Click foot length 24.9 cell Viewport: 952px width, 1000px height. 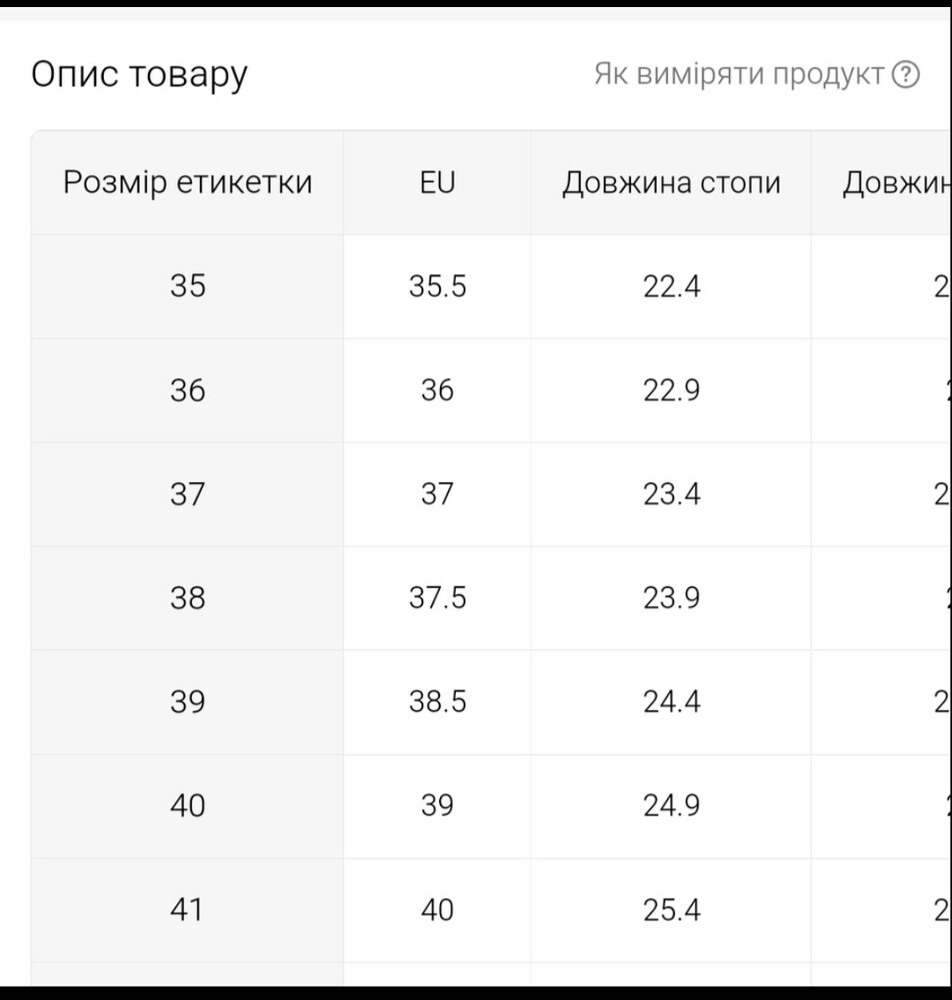[x=671, y=806]
